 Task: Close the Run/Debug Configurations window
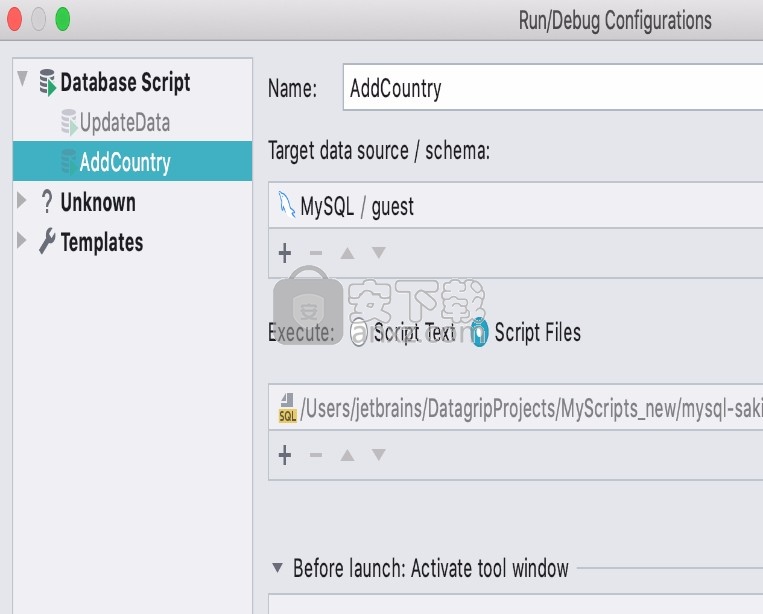15,19
